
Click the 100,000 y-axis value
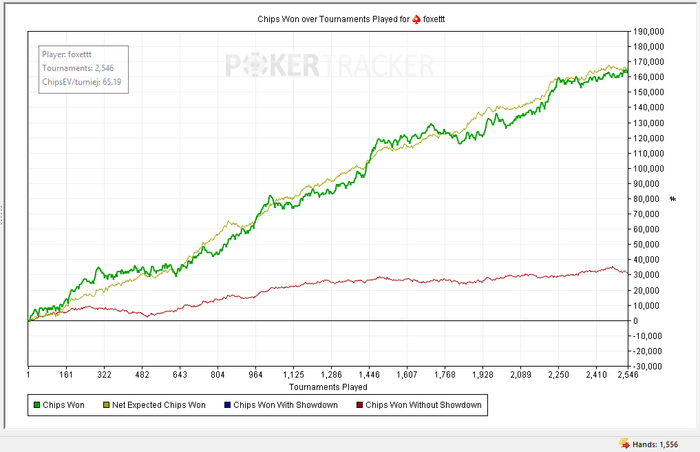pyautogui.click(x=649, y=169)
